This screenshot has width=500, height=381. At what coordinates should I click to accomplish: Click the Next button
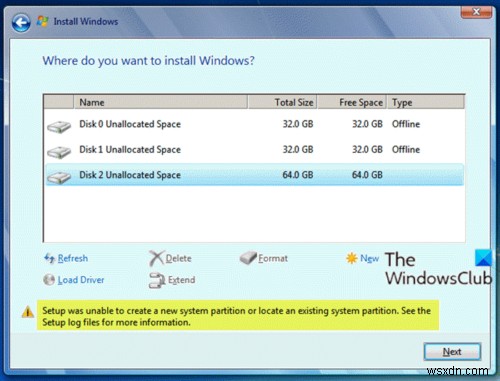point(452,352)
